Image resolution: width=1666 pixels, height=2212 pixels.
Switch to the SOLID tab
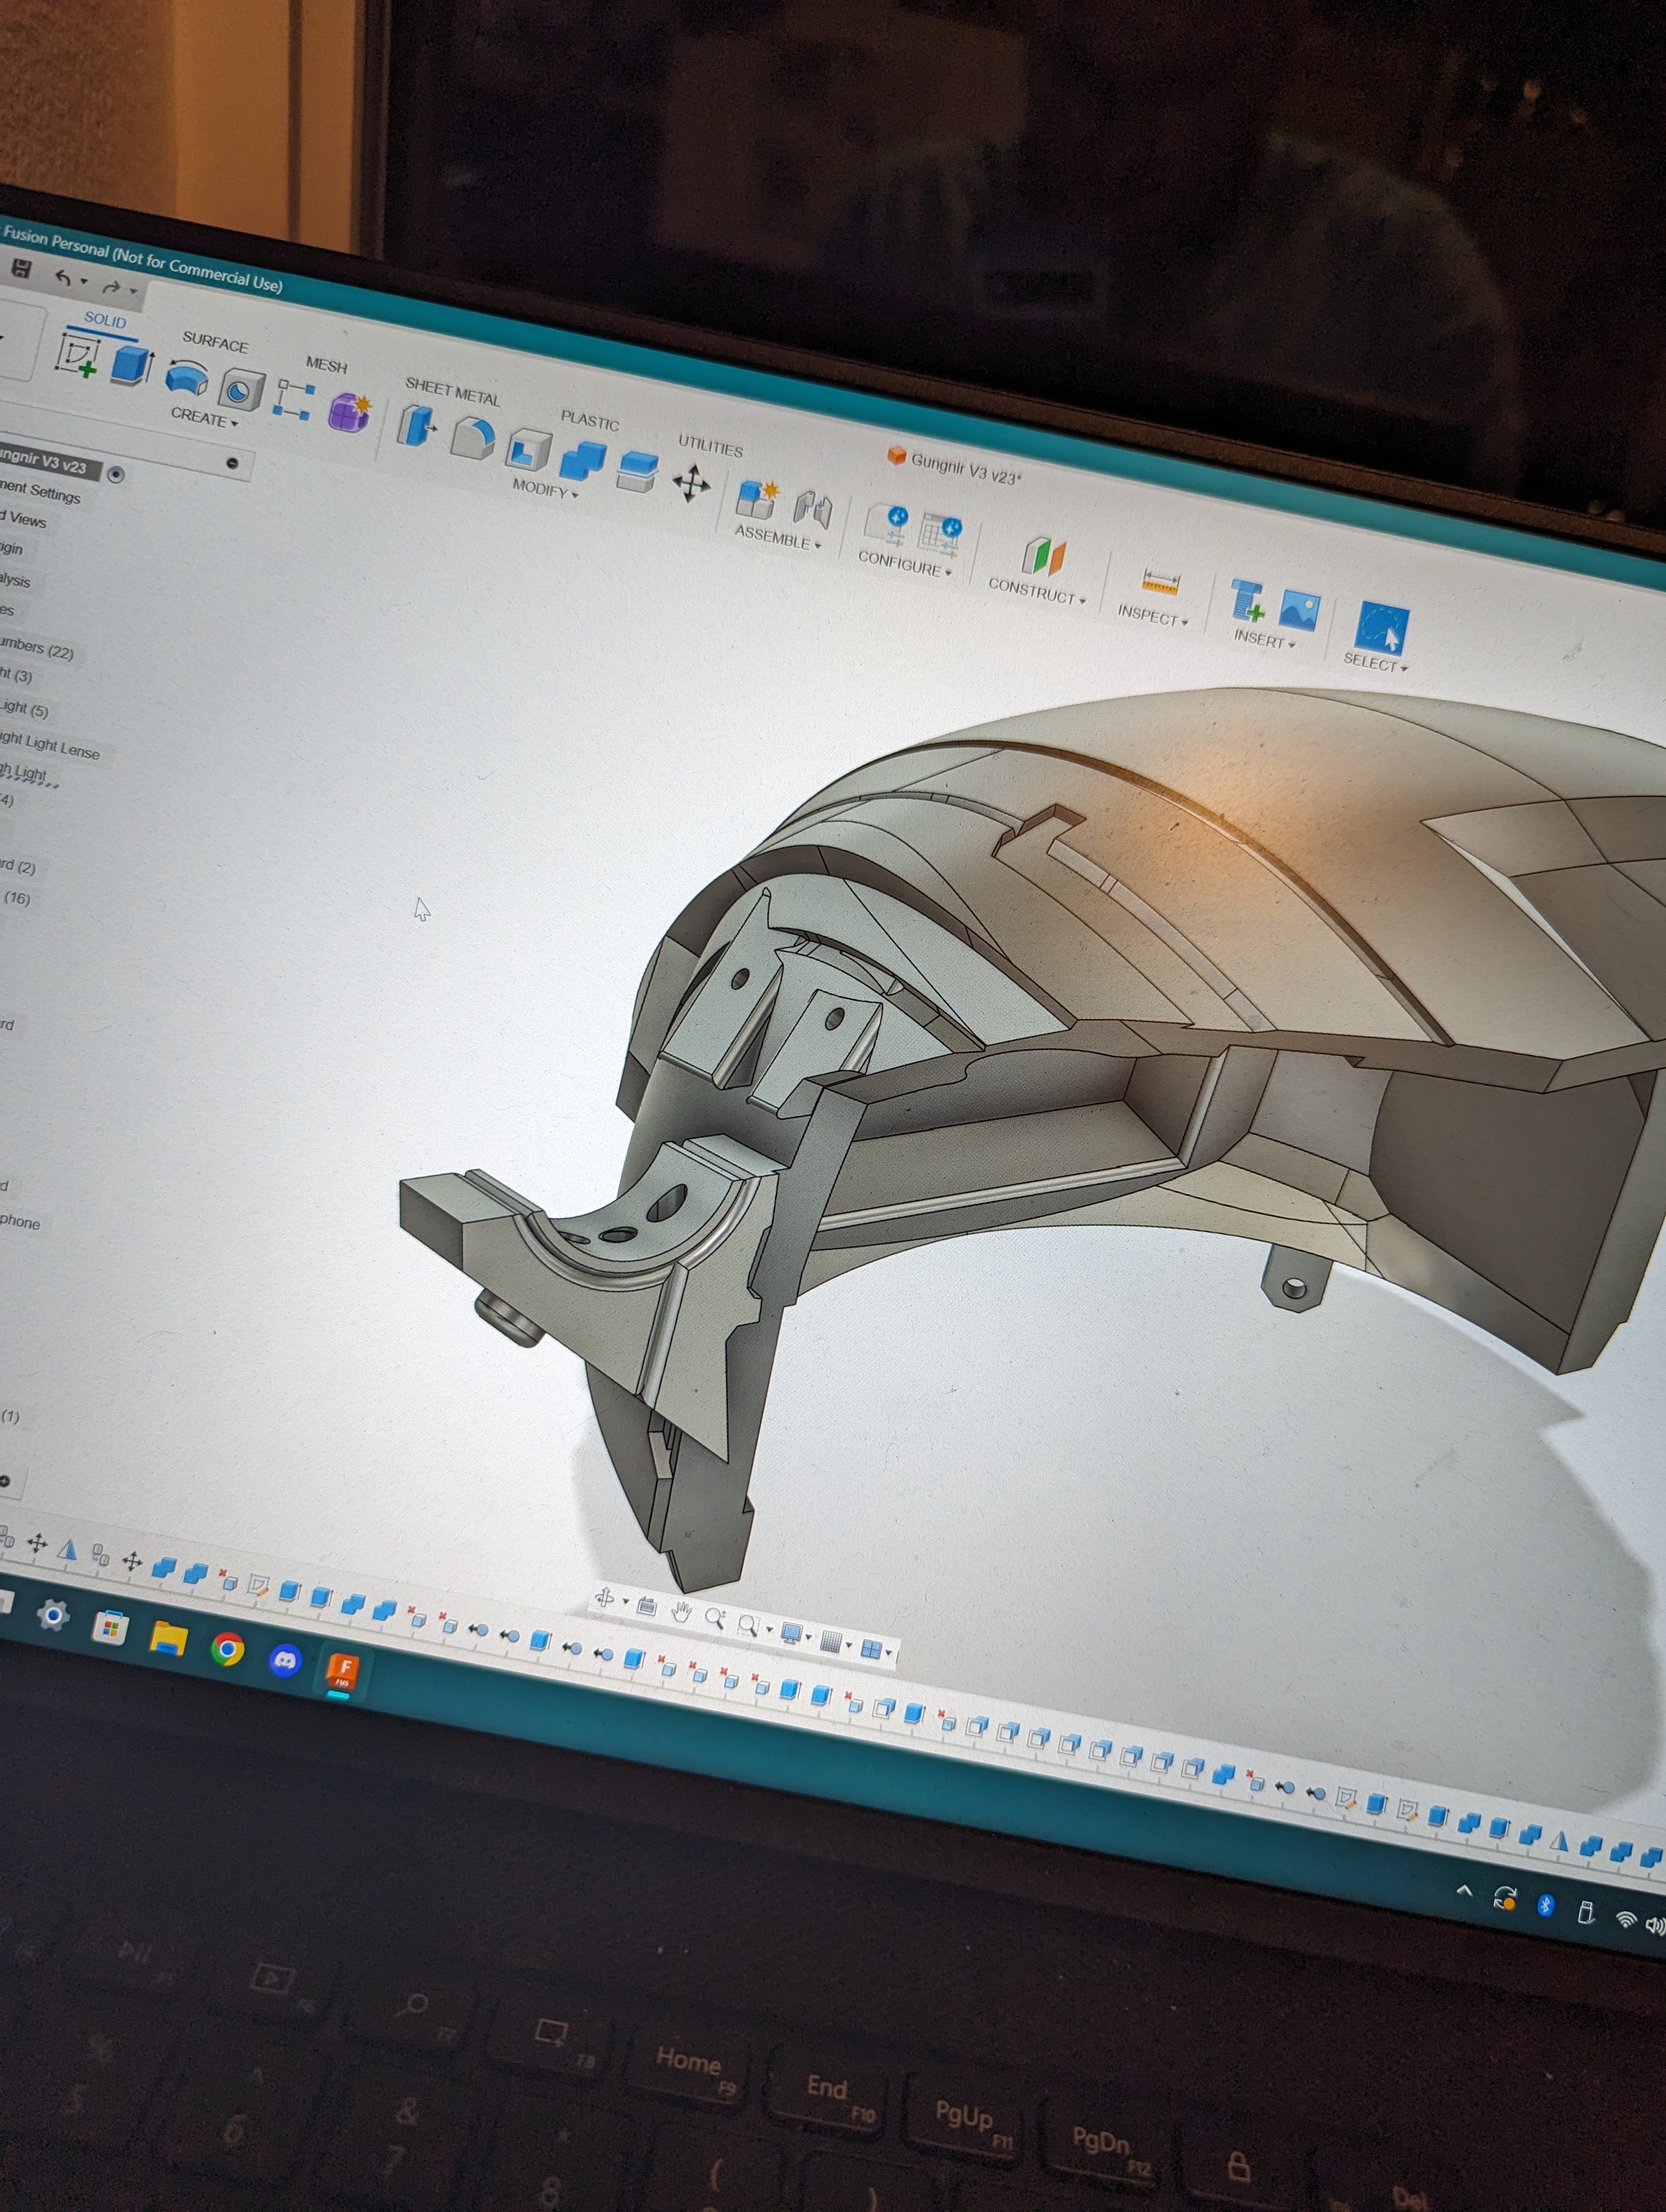pos(105,320)
